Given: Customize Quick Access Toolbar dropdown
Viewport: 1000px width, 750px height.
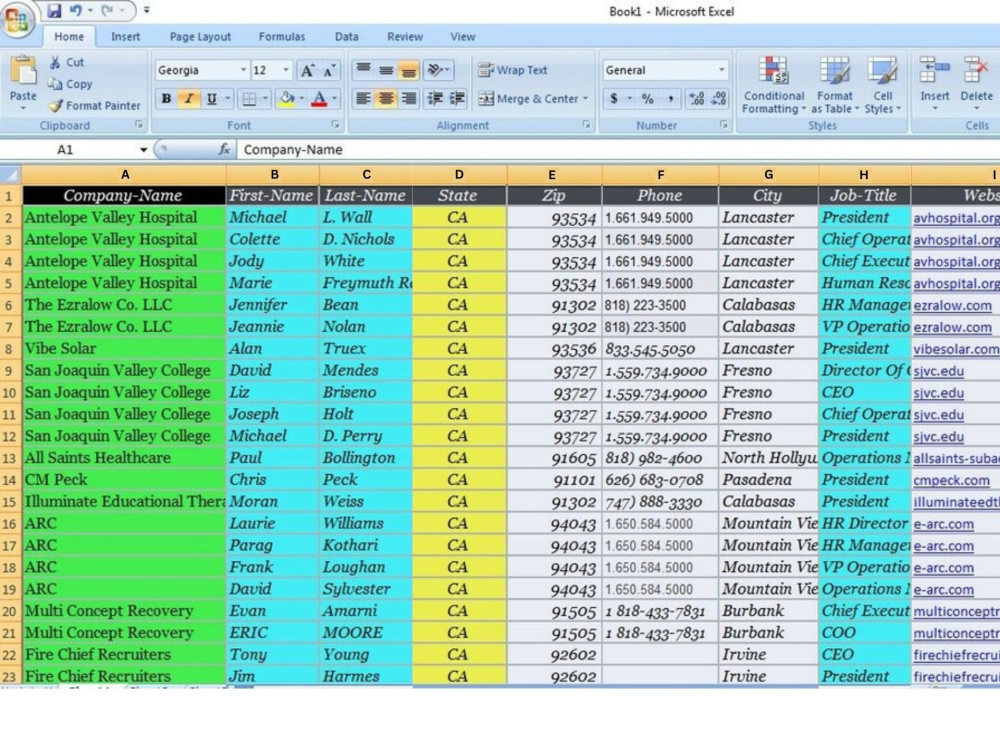Looking at the screenshot, I should click(x=147, y=10).
